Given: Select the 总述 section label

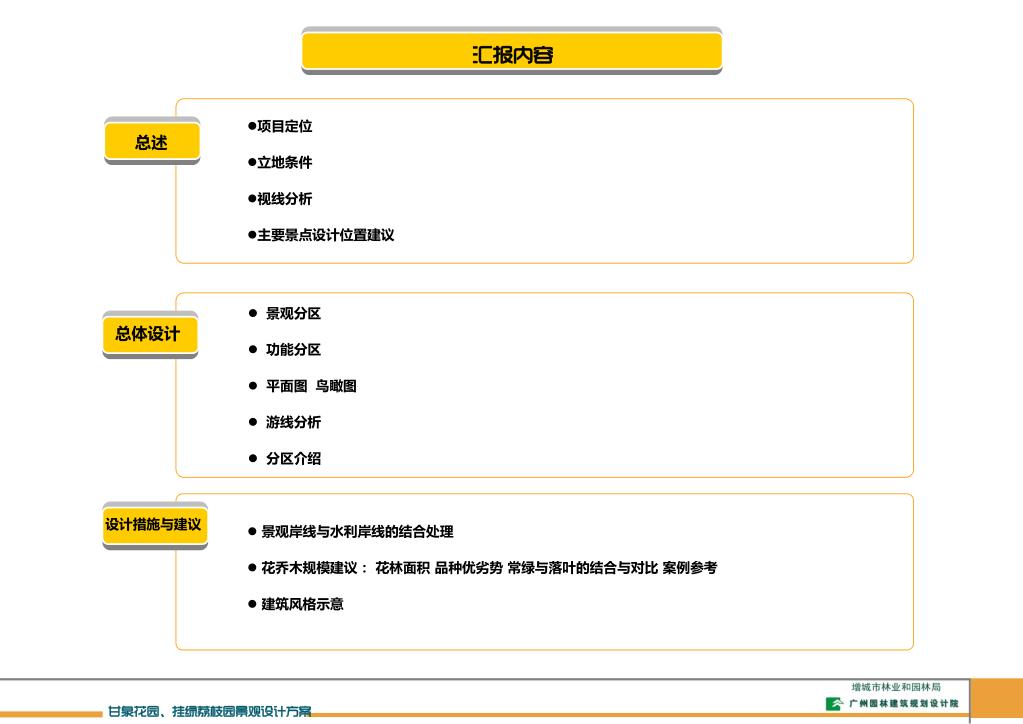Looking at the screenshot, I should 152,141.
